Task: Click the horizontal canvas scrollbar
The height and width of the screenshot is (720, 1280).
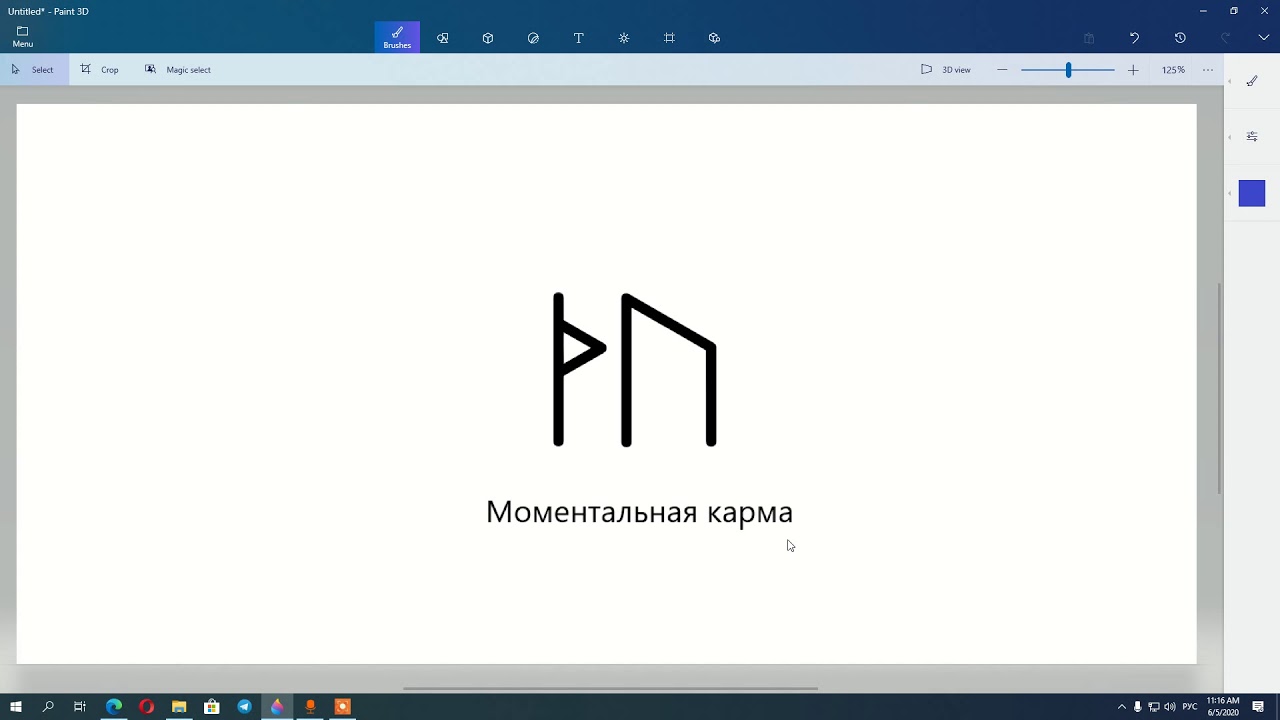Action: pyautogui.click(x=610, y=688)
